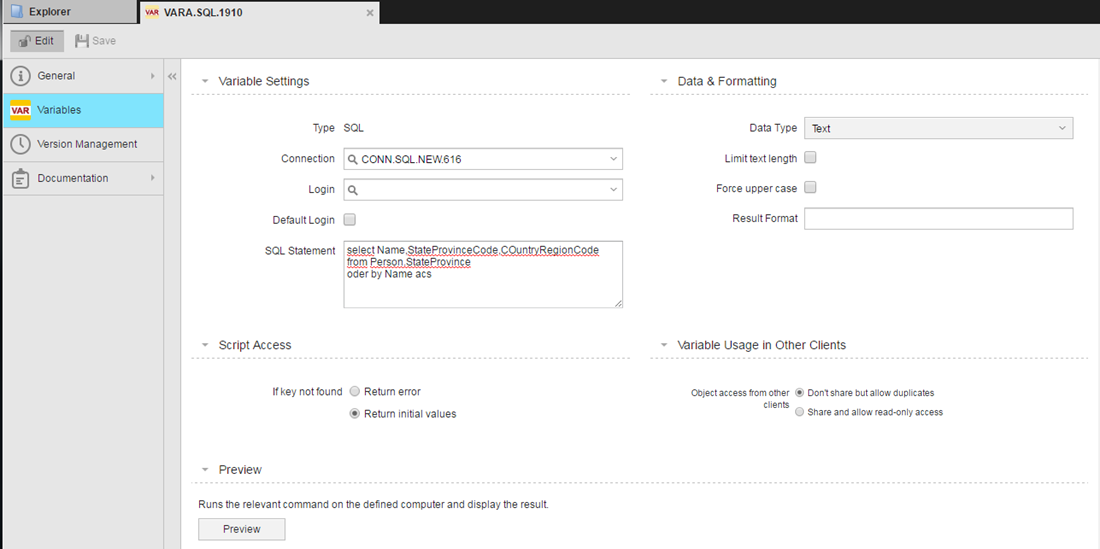Collapse the sidebar with double-chevron icon
Screen dimensions: 1100x549
pos(172,77)
